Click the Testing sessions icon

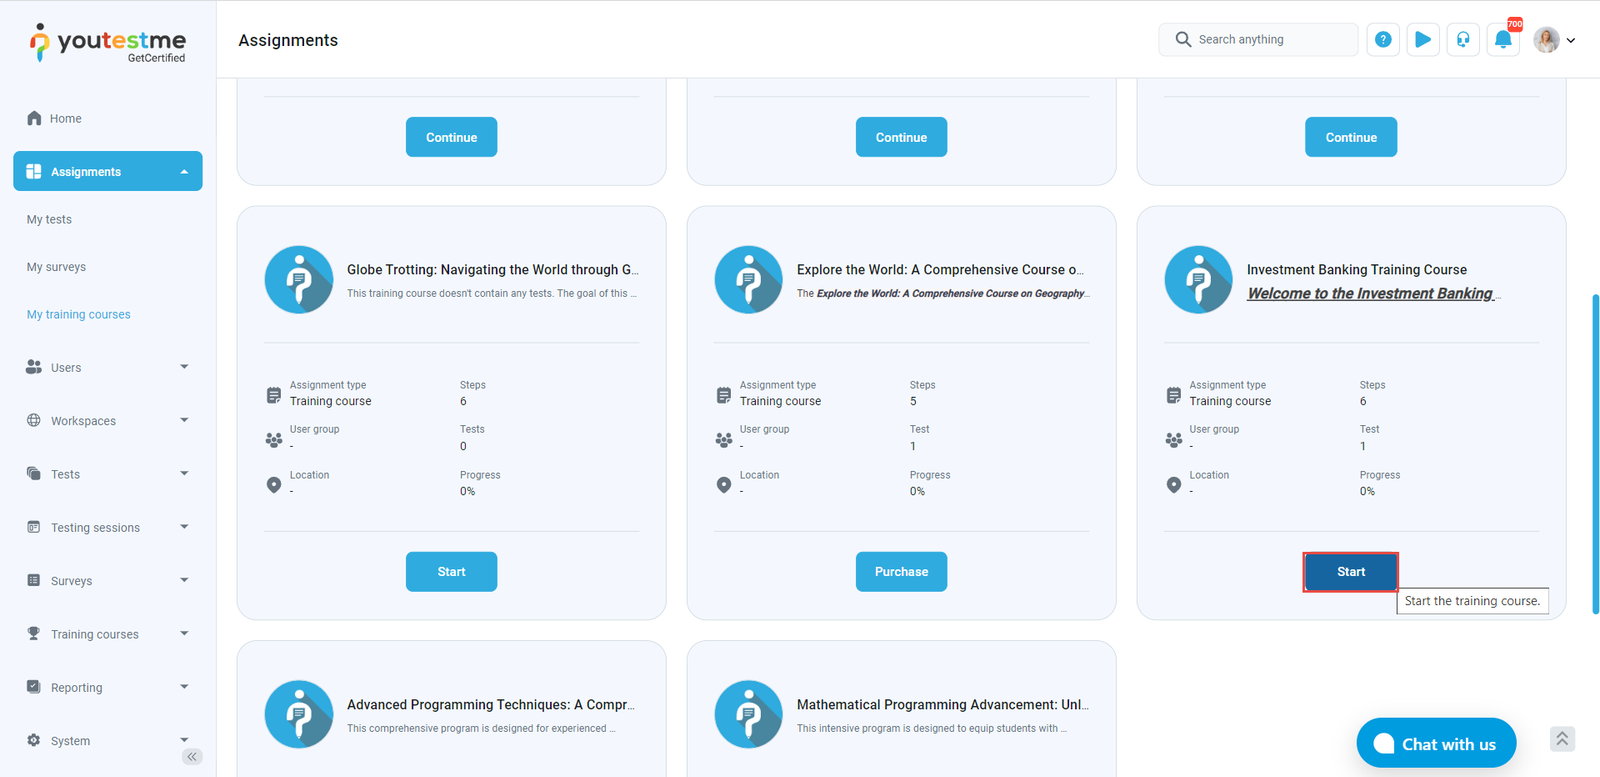tap(34, 527)
